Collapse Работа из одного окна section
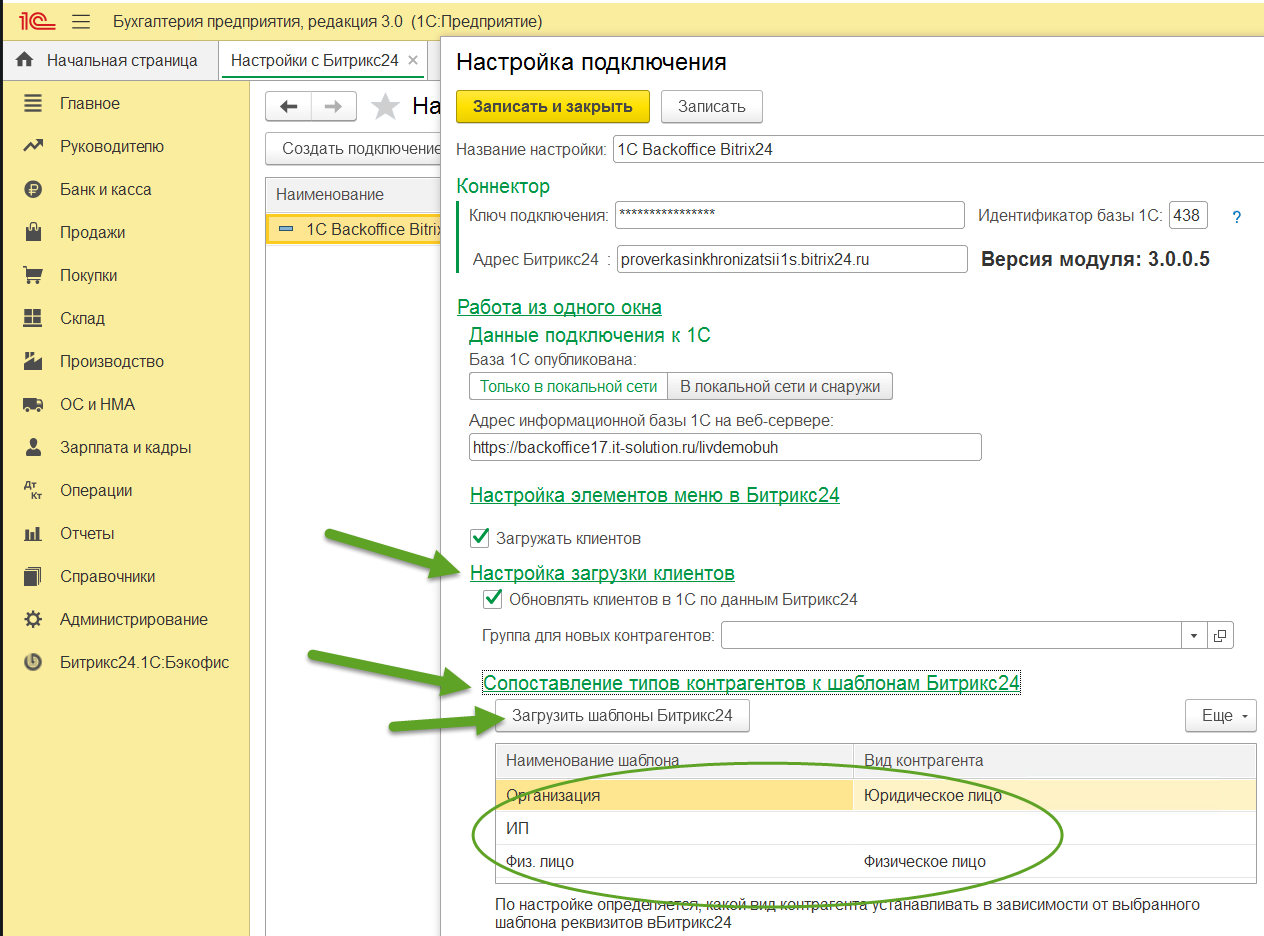The height and width of the screenshot is (936, 1264). 559,307
